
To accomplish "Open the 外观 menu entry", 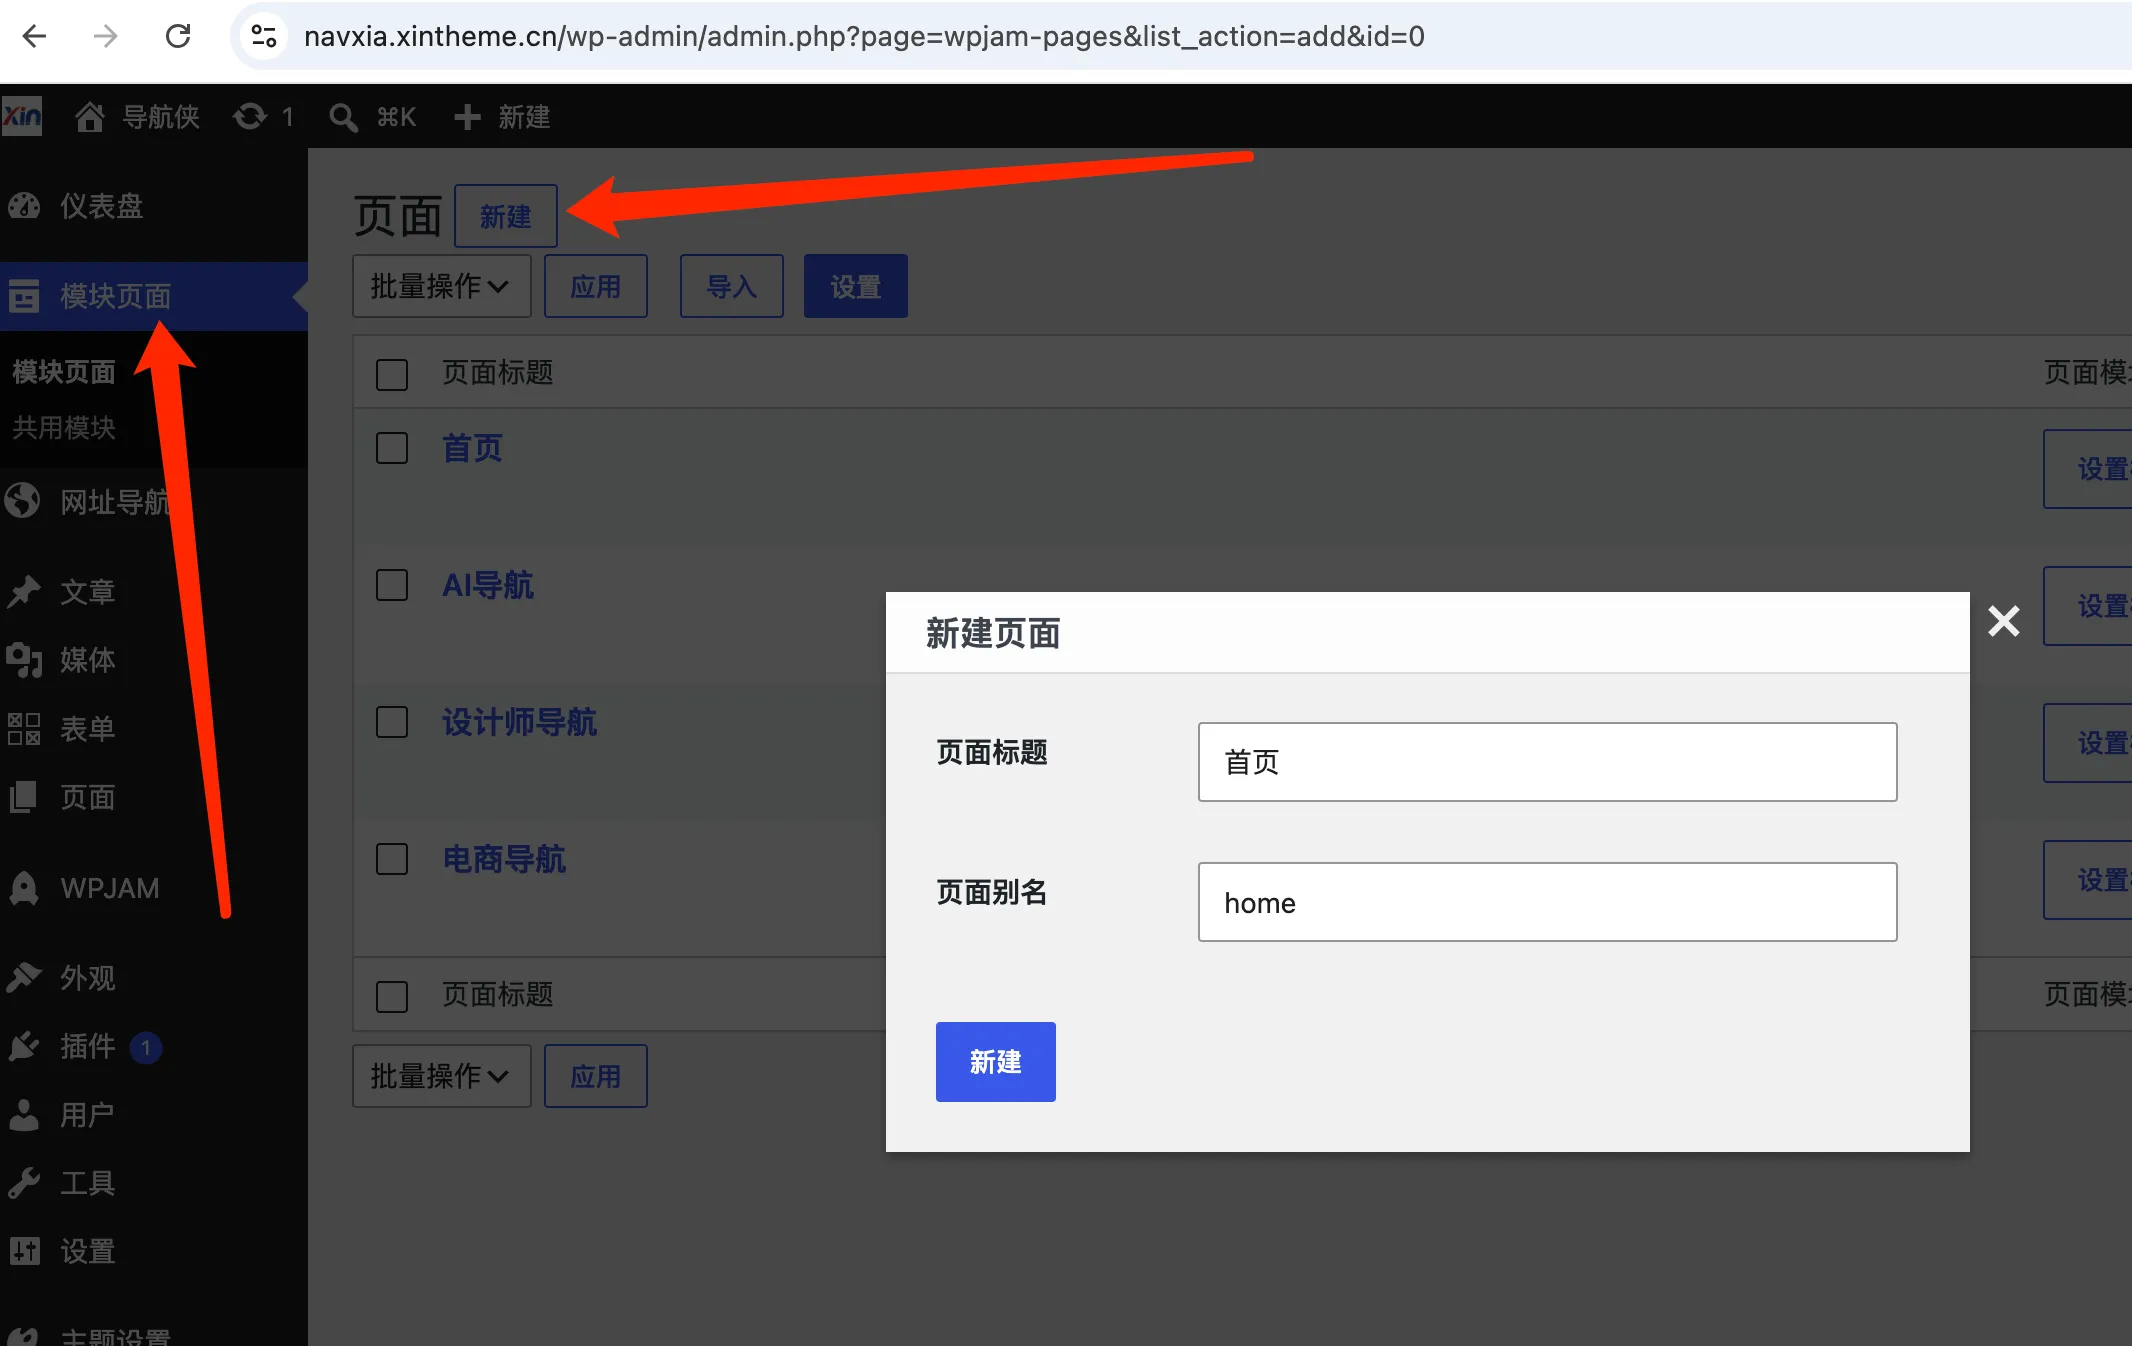I will [x=88, y=977].
